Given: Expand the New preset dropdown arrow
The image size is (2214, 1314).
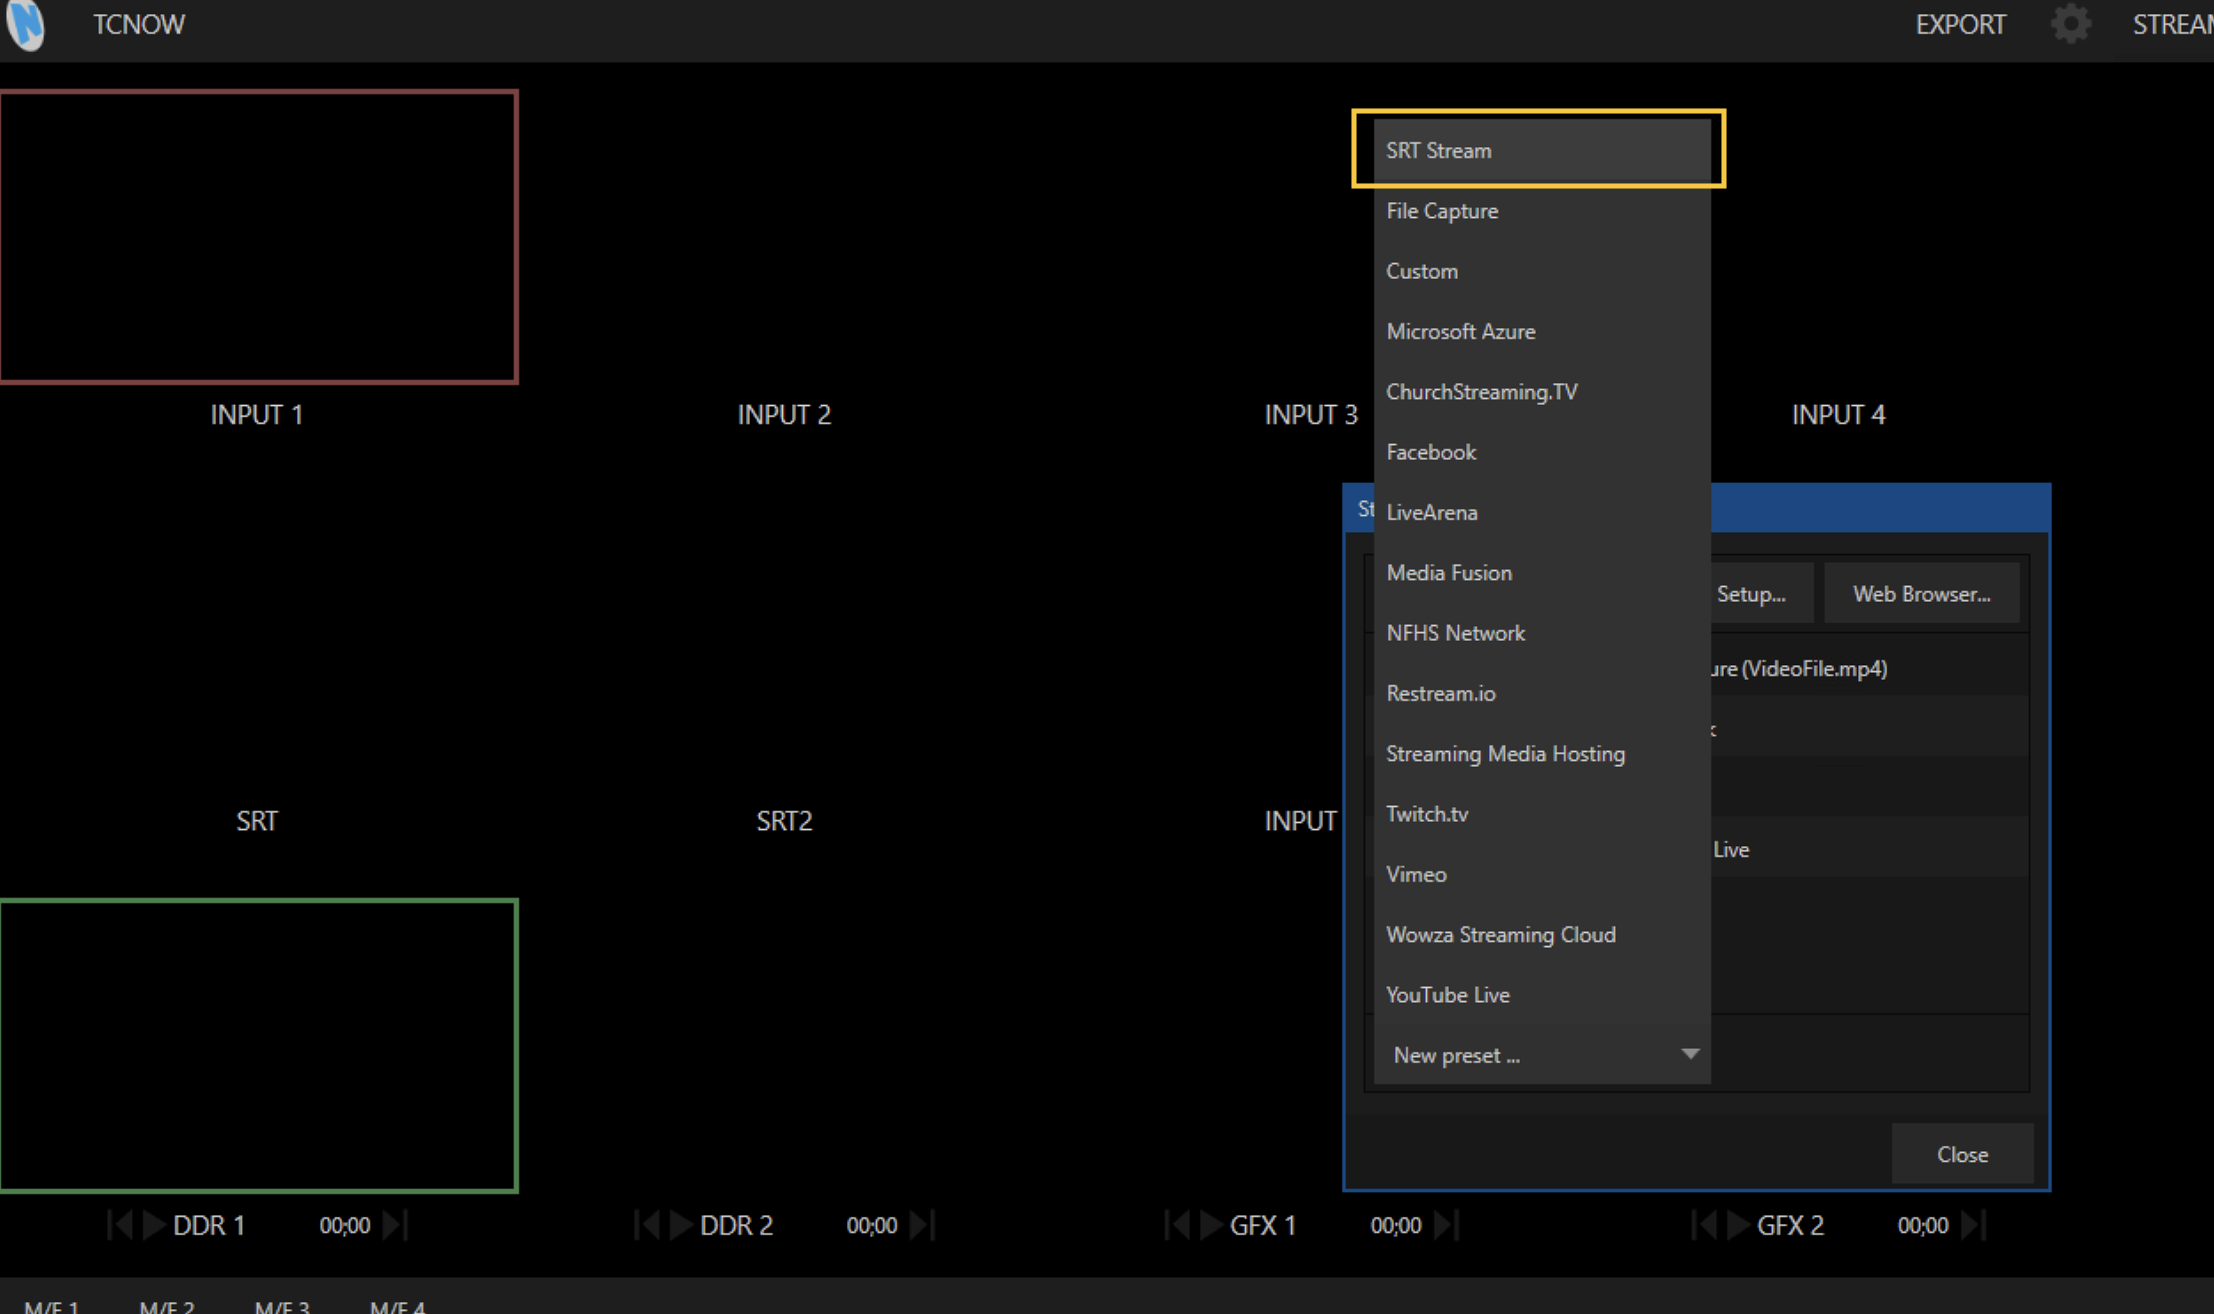Looking at the screenshot, I should click(x=1690, y=1054).
